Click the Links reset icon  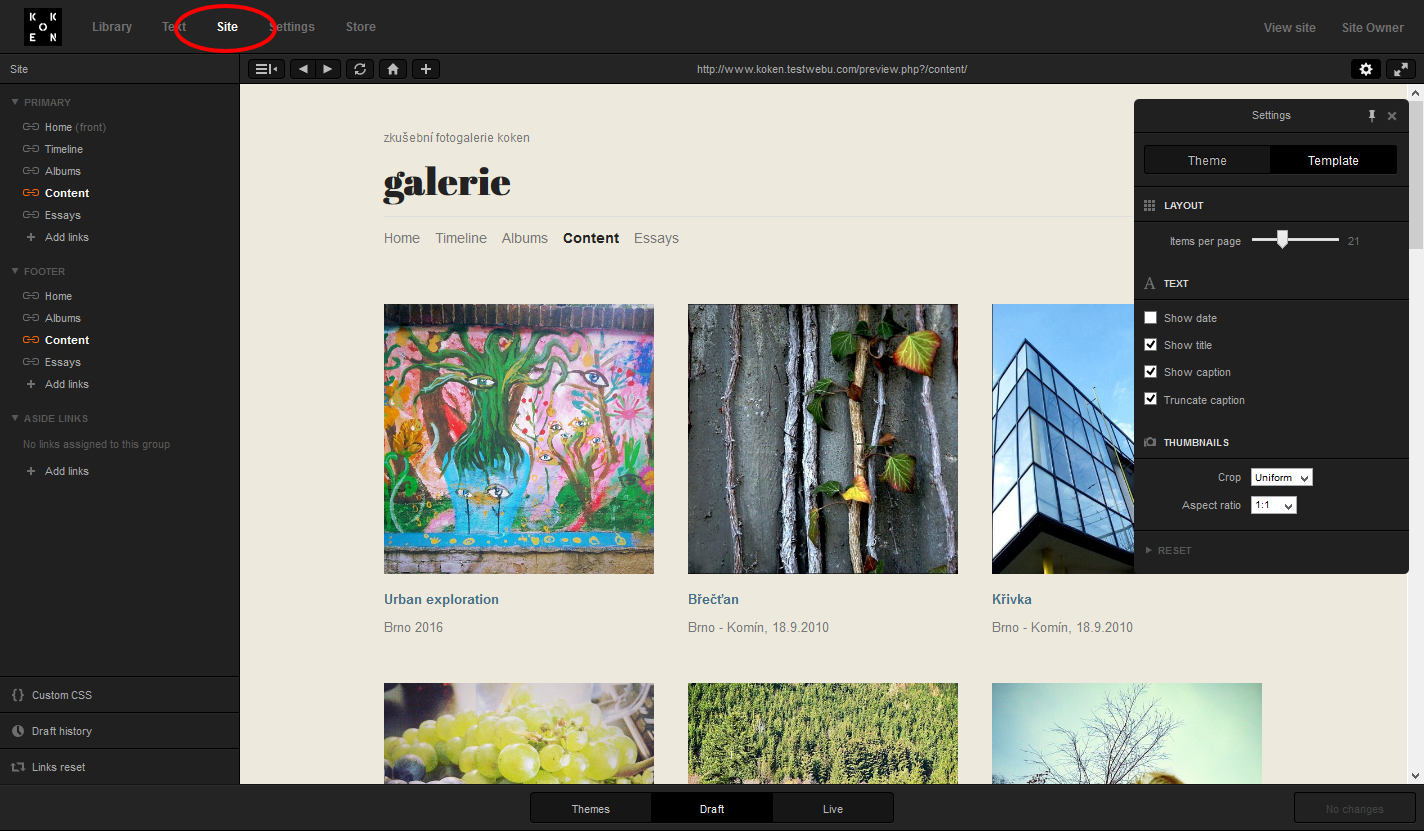18,767
